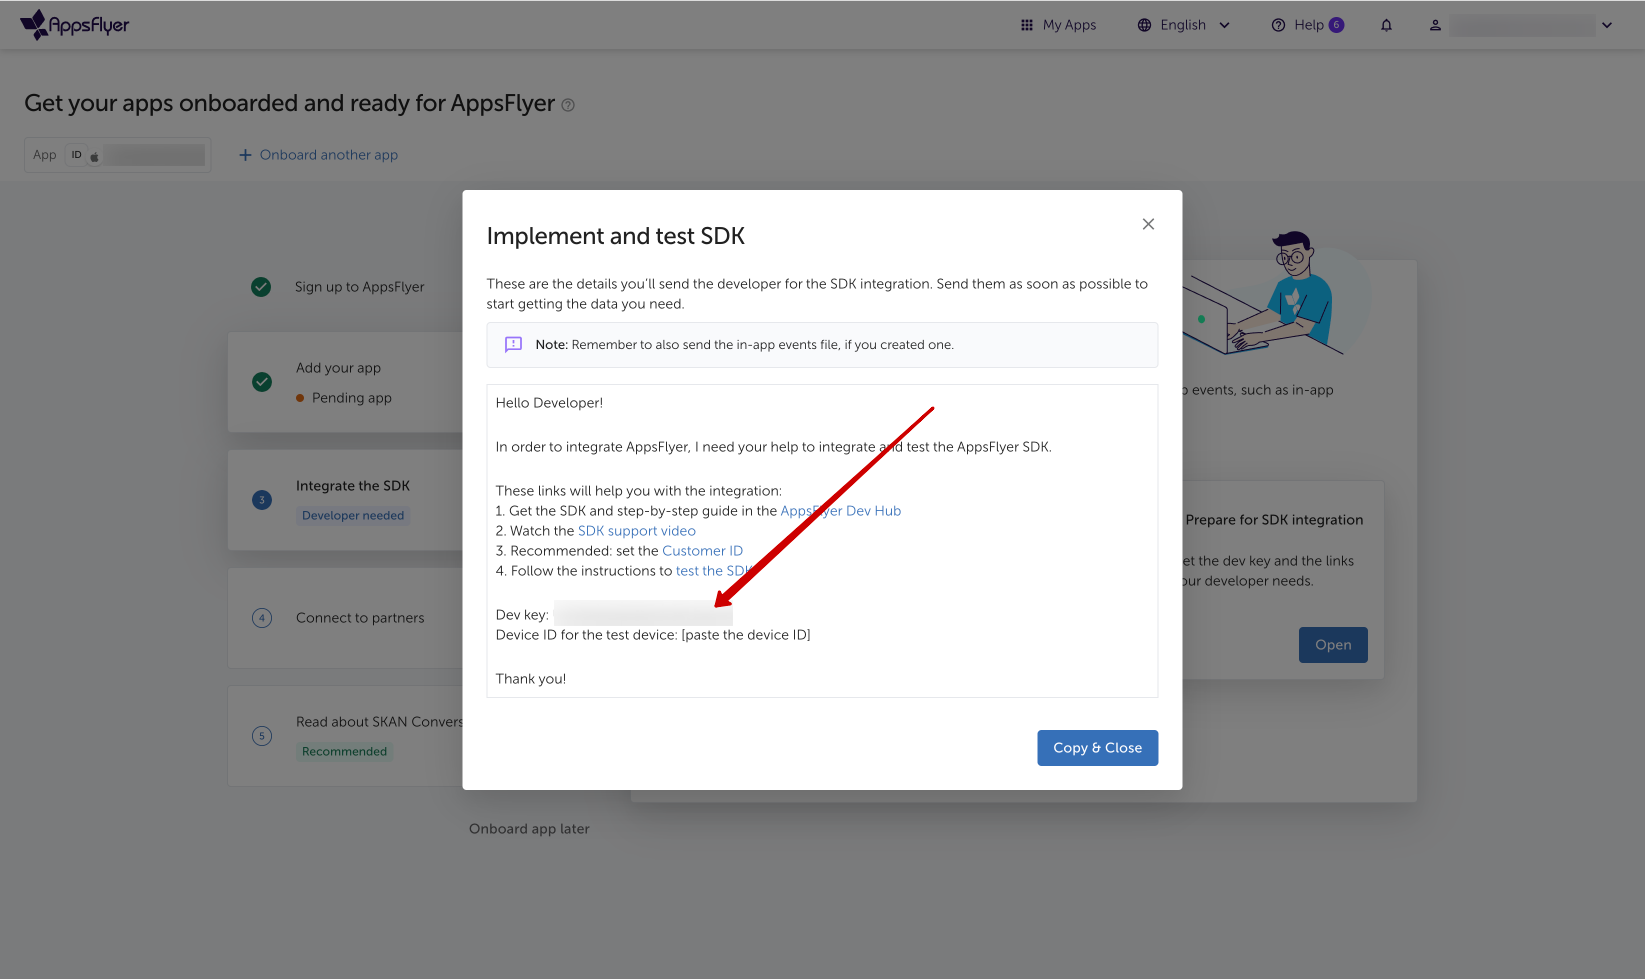Click the blurred Dev key value
The image size is (1645, 979).
coord(643,614)
